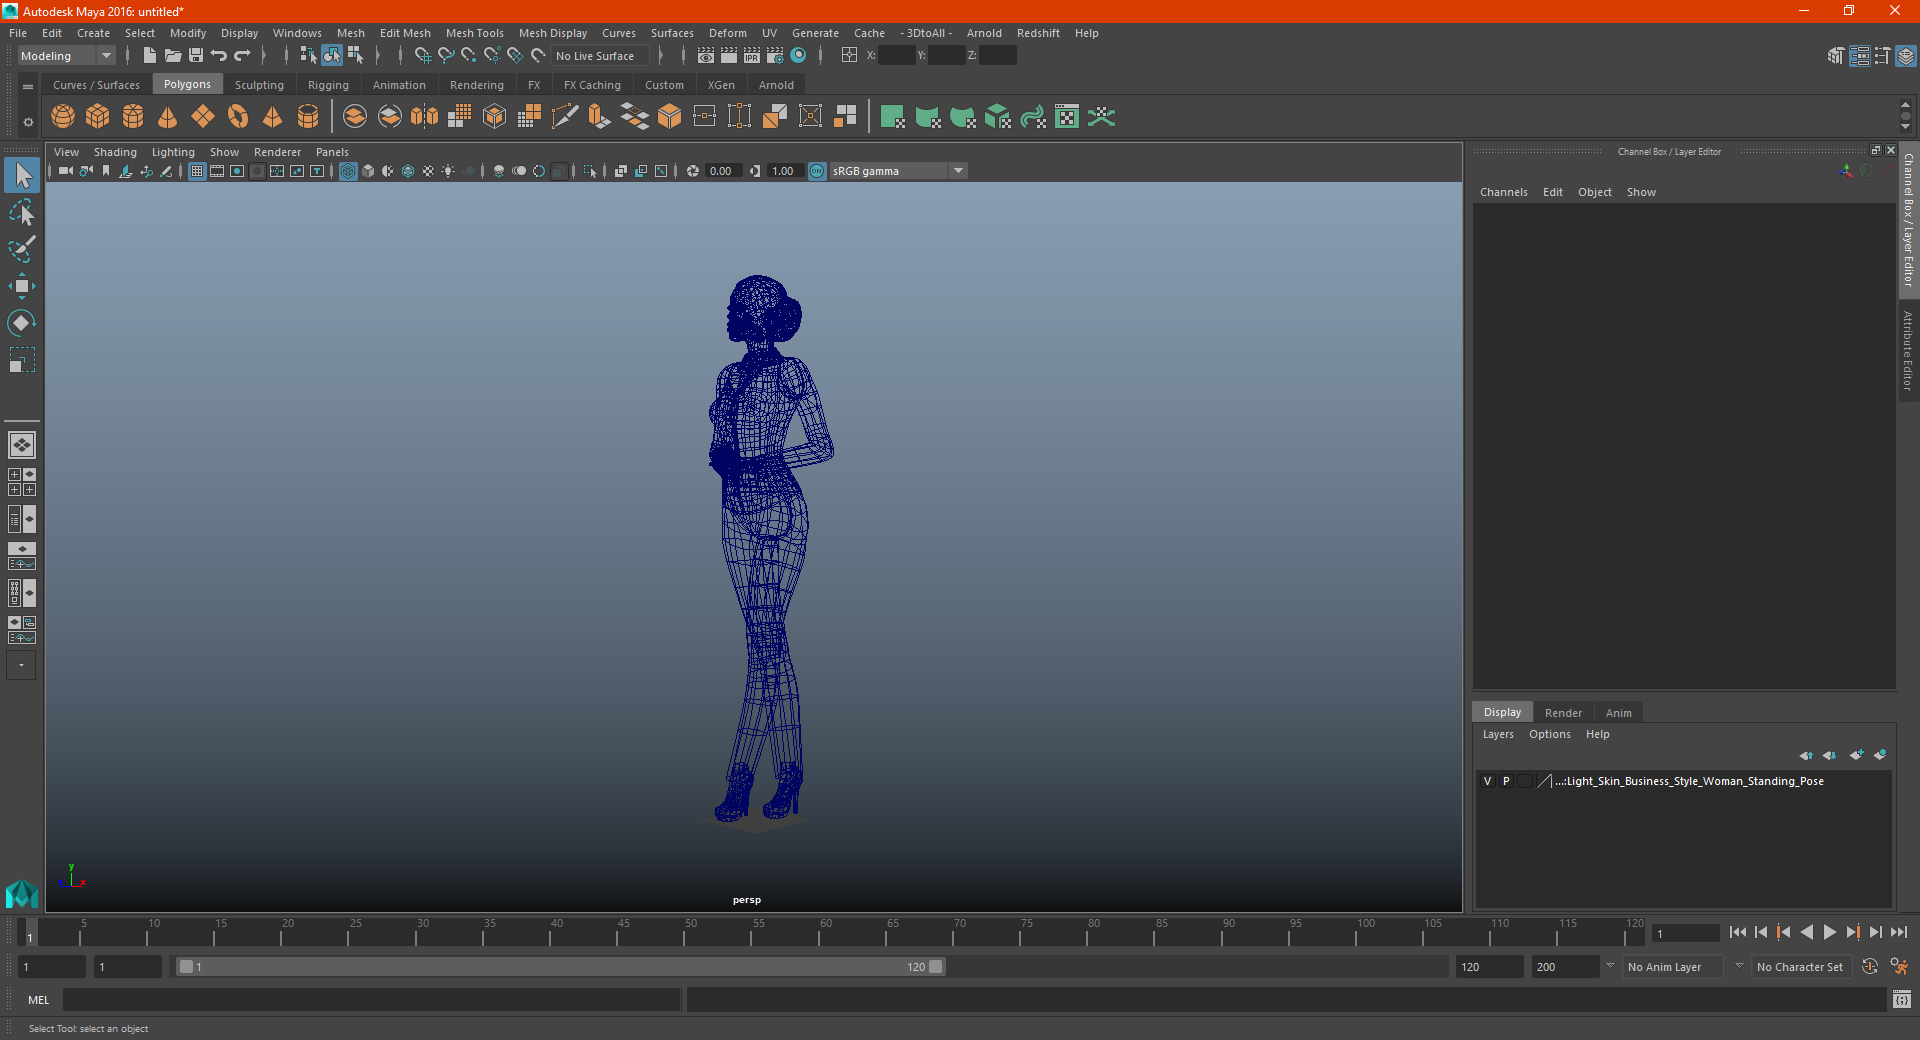Create a polygon torus from the shelf

pos(238,117)
